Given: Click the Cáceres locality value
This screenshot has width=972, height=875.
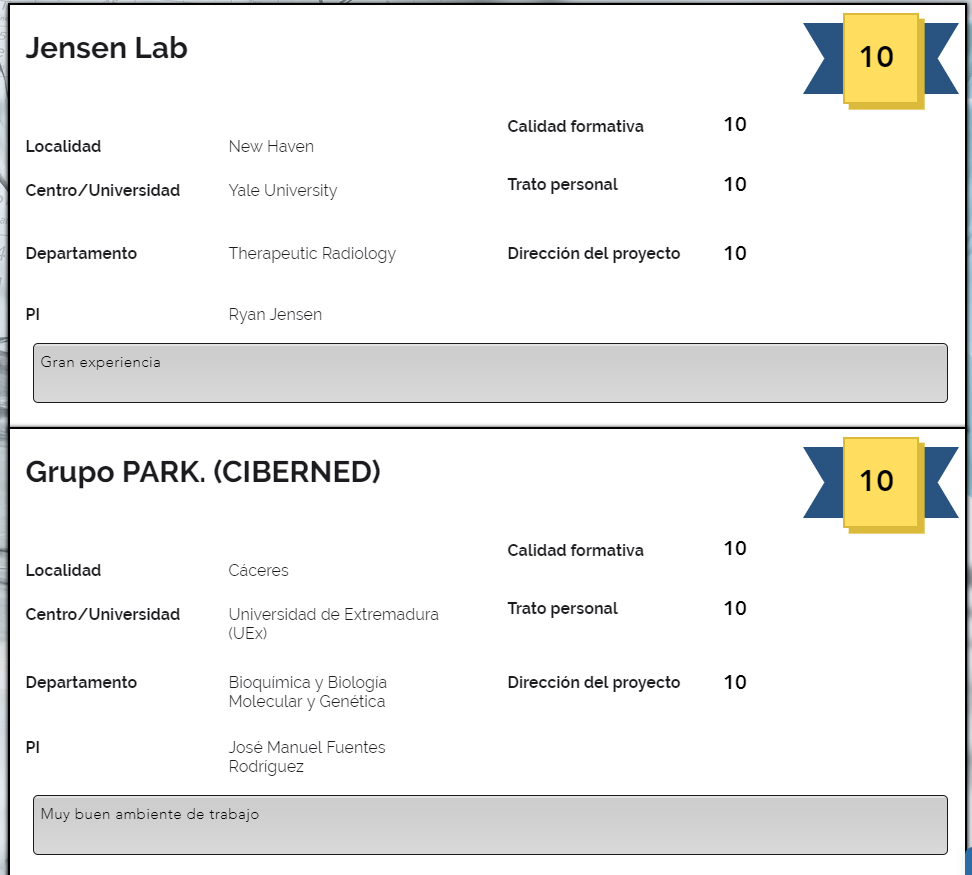Looking at the screenshot, I should (x=258, y=571).
